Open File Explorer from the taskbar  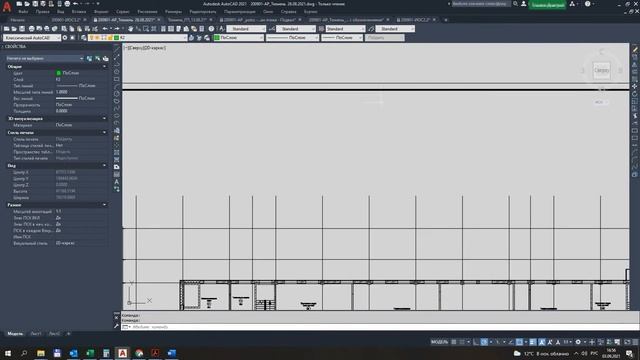click(x=41, y=353)
